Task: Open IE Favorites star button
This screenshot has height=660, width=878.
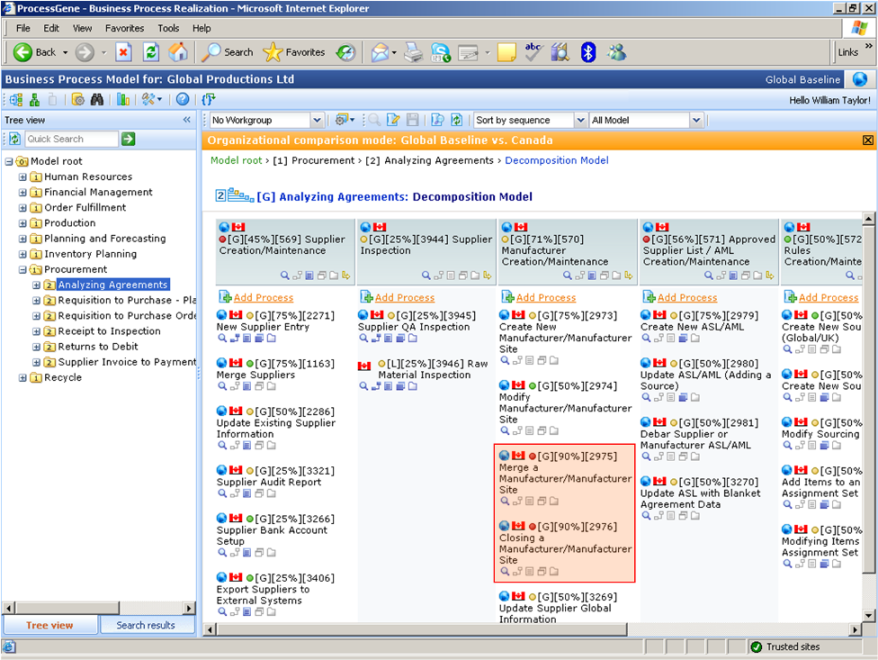Action: coord(293,53)
